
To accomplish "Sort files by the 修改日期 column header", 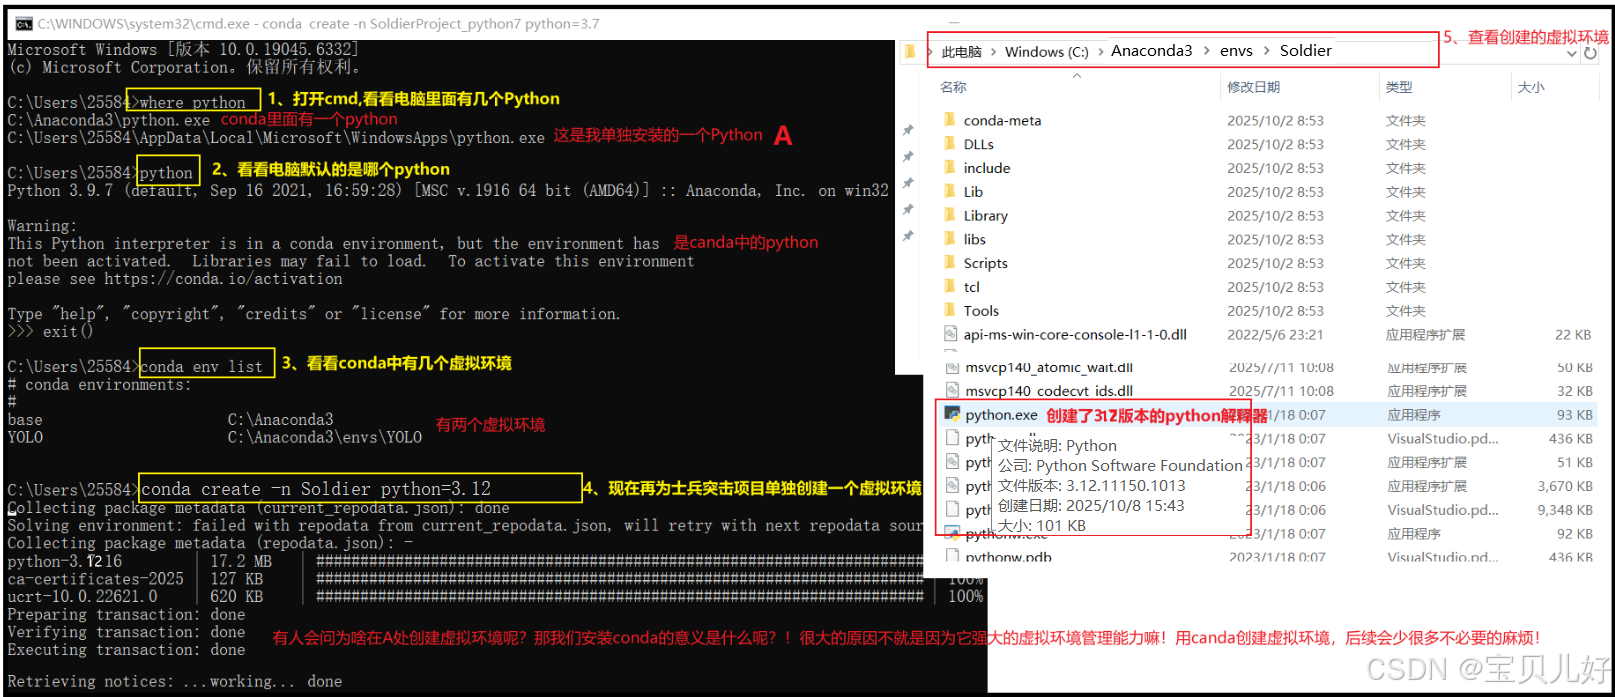I will pyautogui.click(x=1253, y=87).
